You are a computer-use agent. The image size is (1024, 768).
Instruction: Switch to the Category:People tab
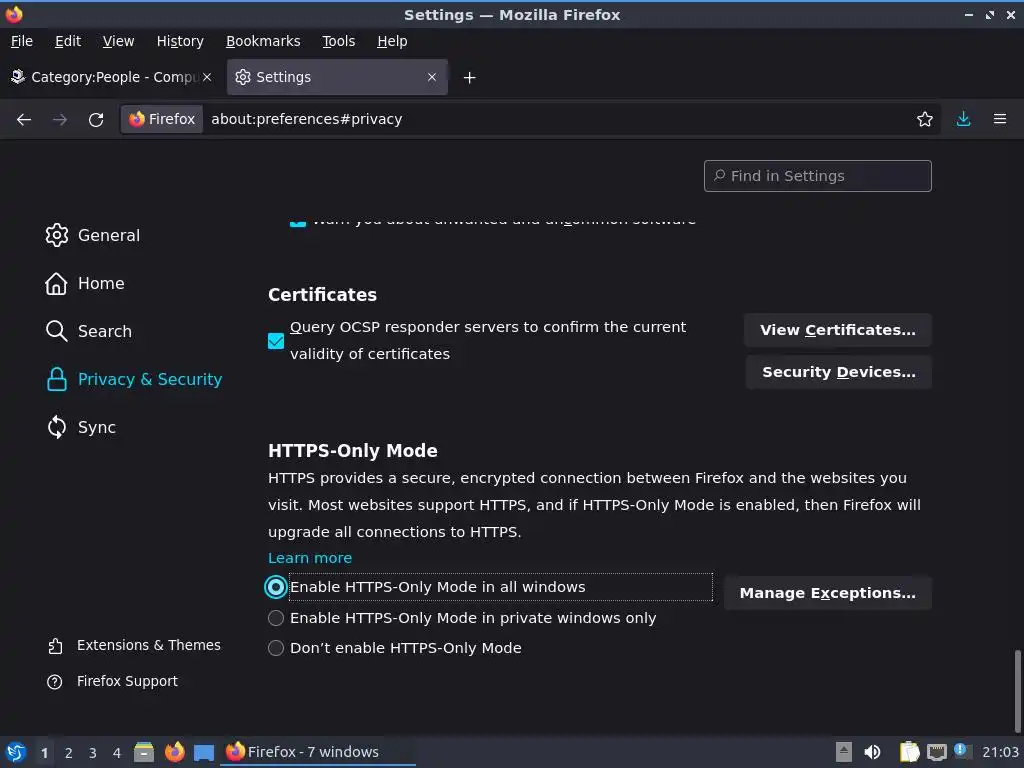click(111, 77)
